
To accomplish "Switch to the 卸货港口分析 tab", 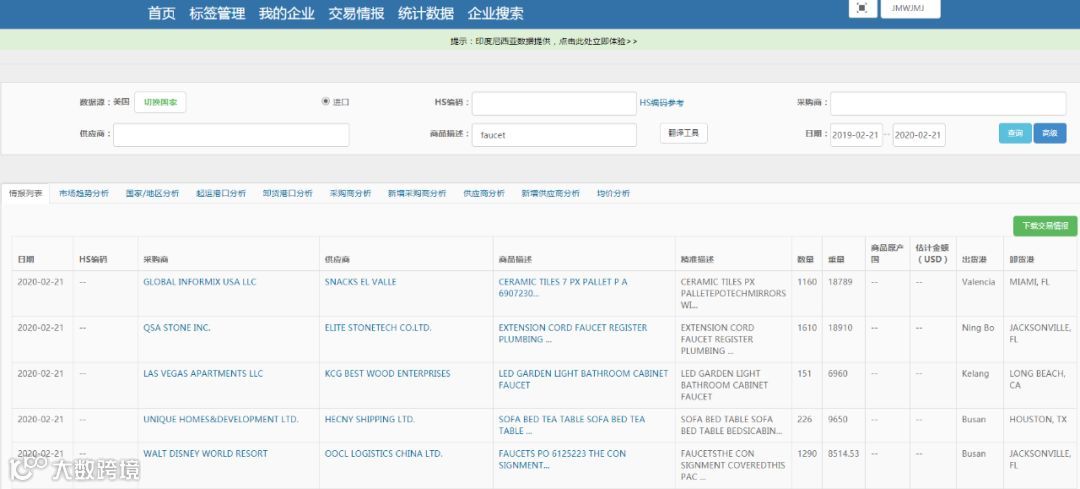I will coord(287,194).
